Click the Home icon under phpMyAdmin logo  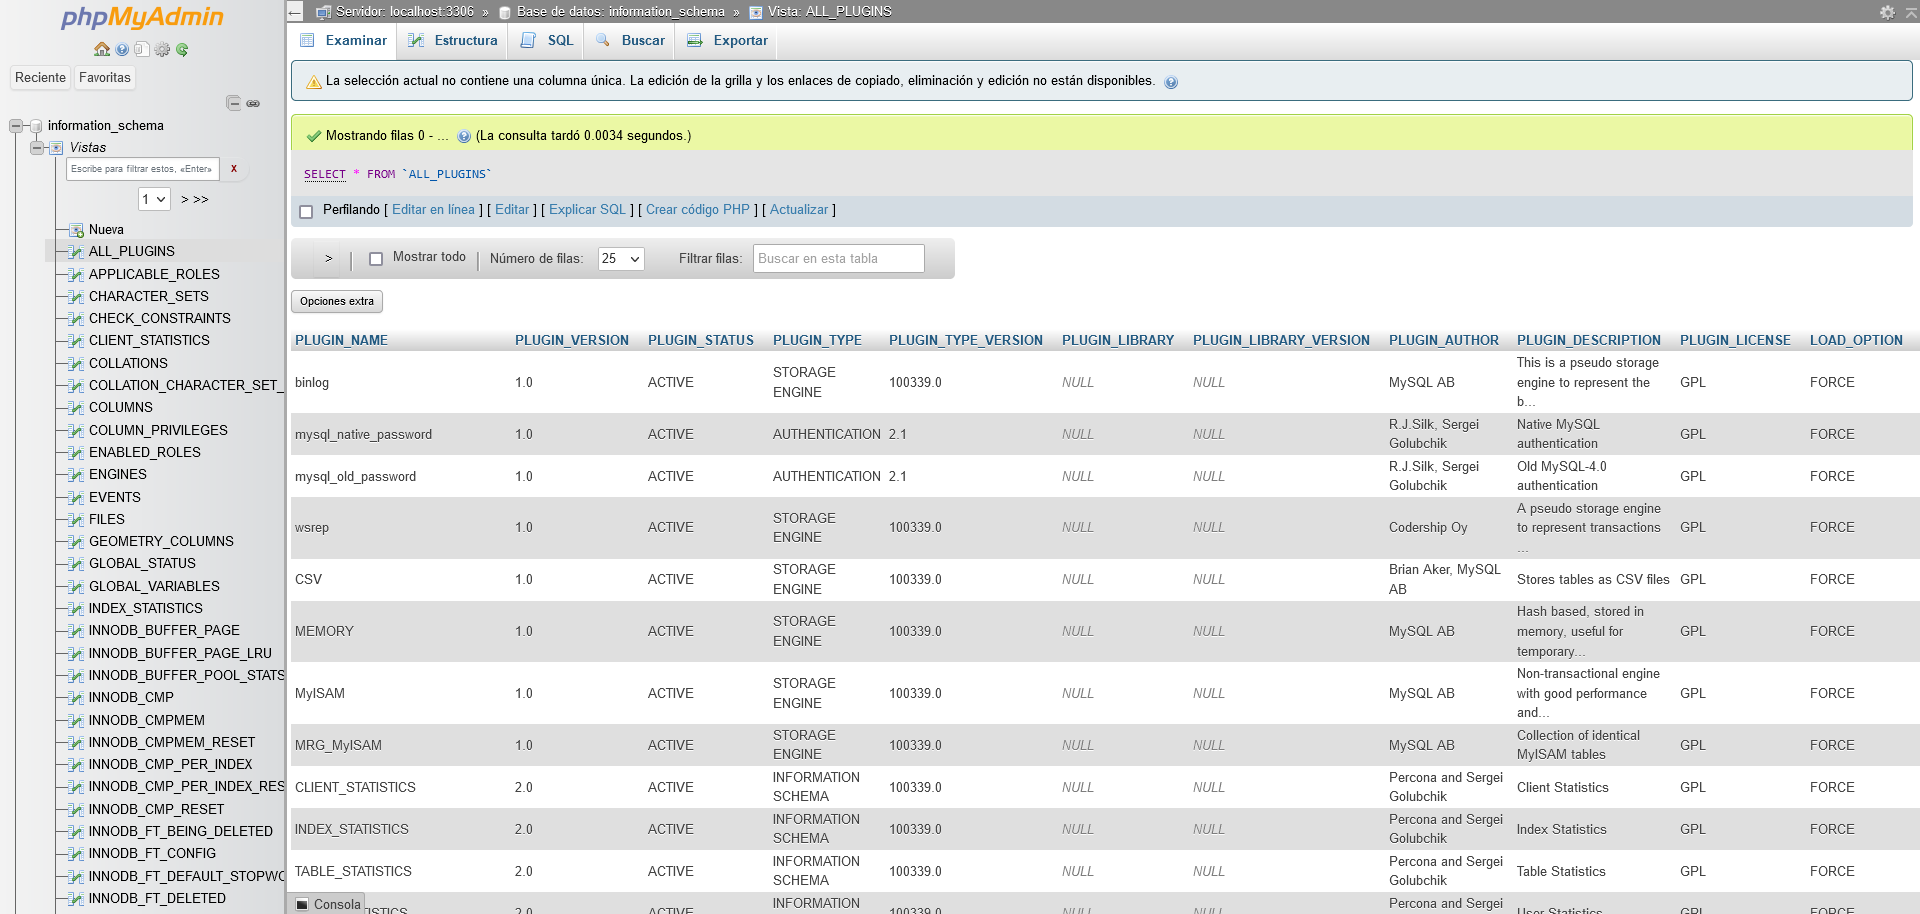click(101, 49)
